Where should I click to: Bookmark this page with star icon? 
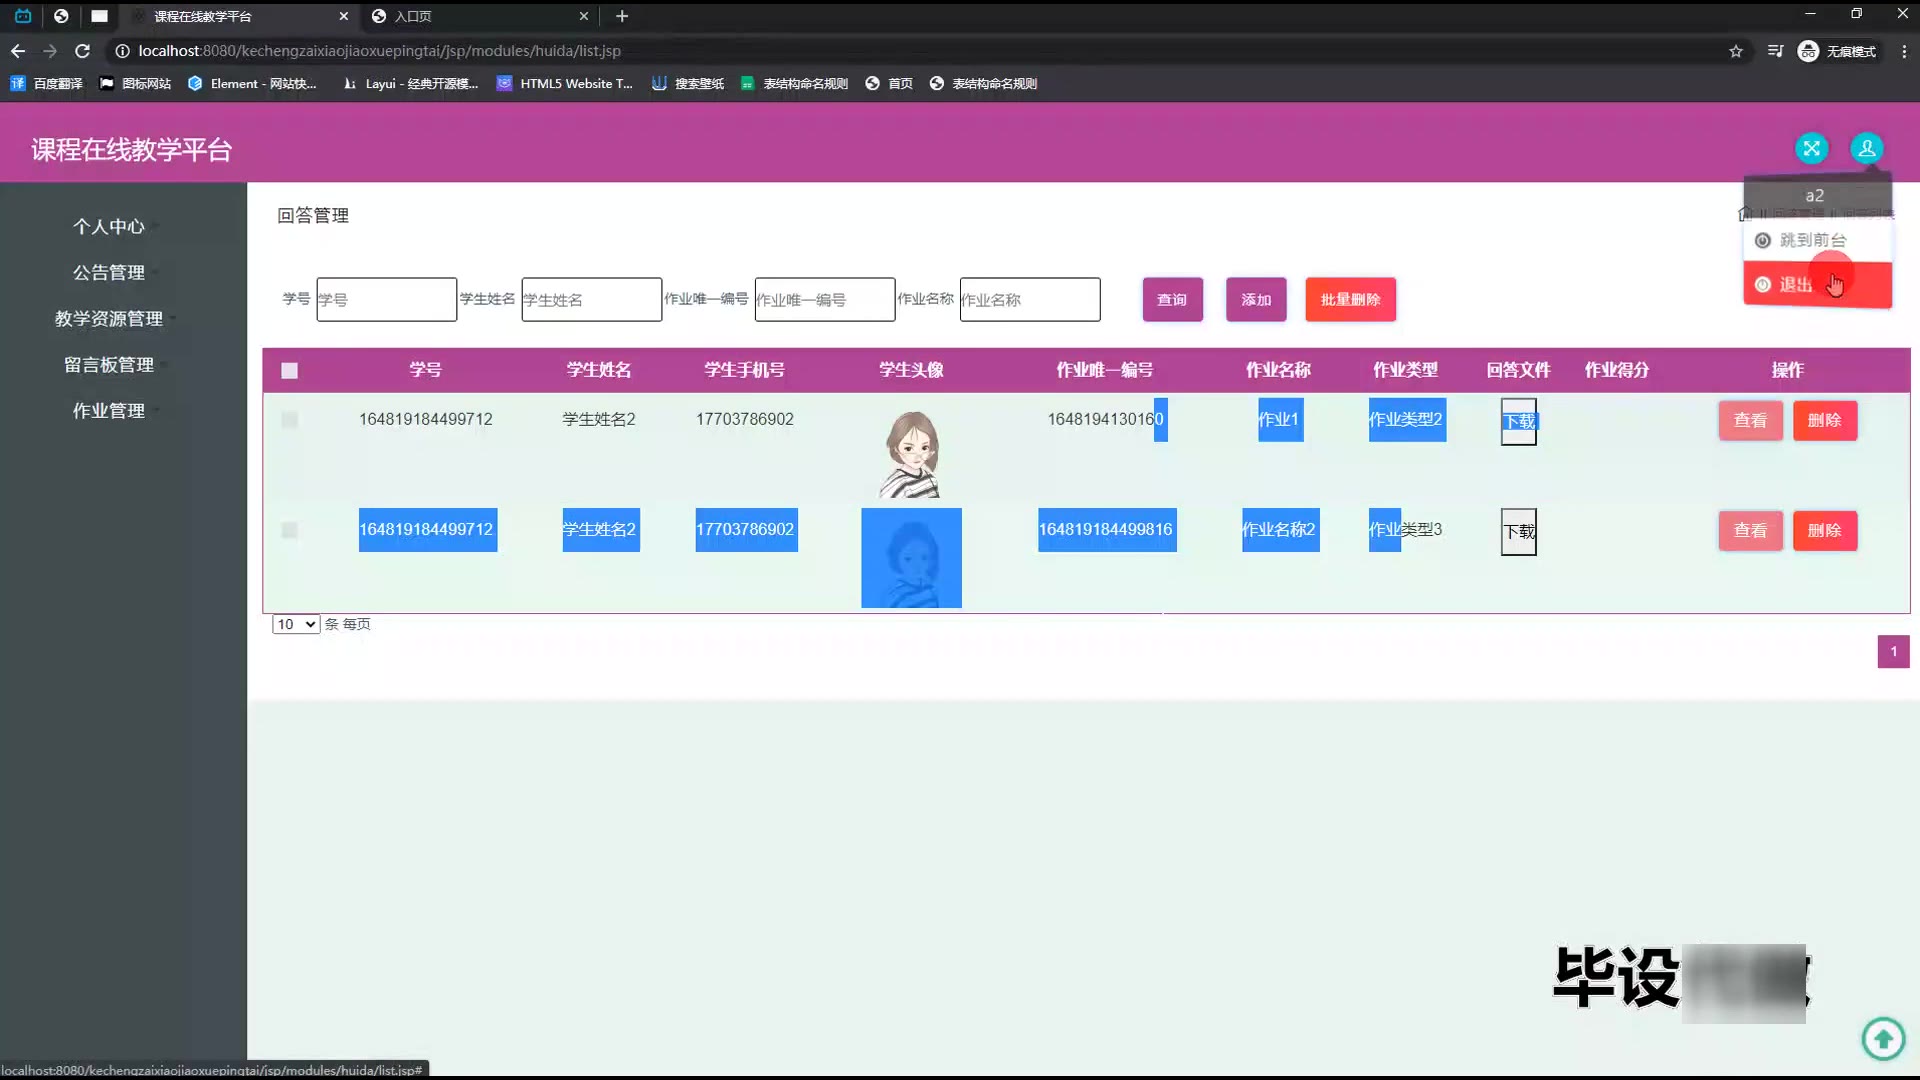point(1736,51)
